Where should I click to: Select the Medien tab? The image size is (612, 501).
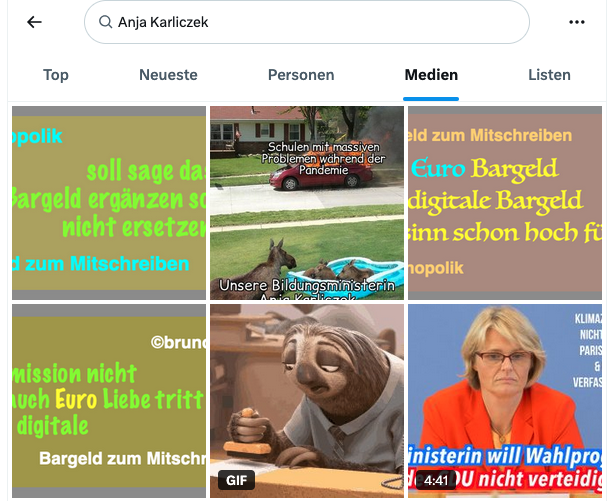click(x=431, y=75)
